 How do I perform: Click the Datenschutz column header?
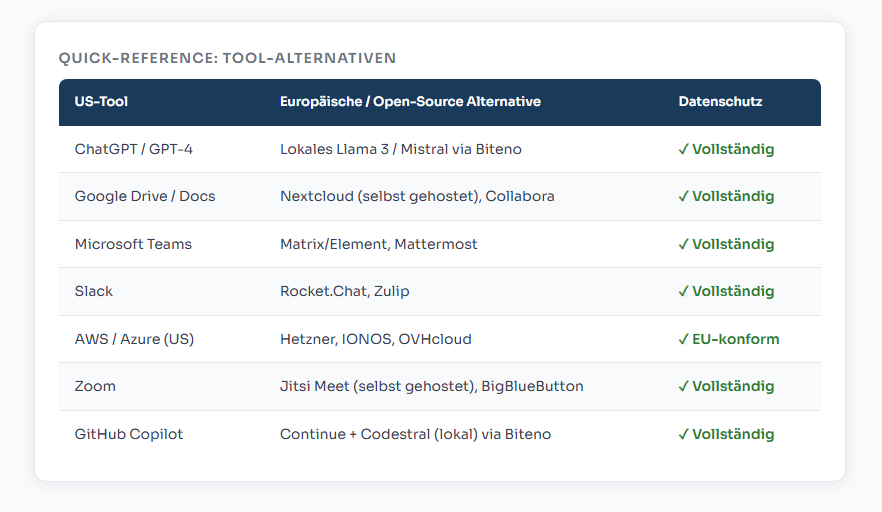click(x=720, y=102)
